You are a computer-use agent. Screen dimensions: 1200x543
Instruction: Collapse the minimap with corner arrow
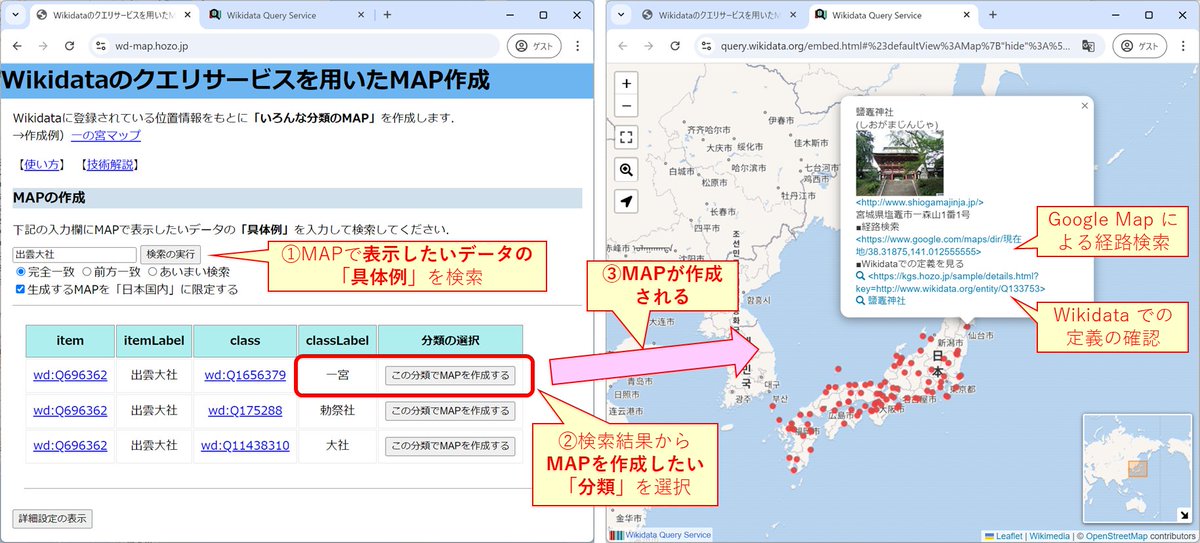[1185, 514]
